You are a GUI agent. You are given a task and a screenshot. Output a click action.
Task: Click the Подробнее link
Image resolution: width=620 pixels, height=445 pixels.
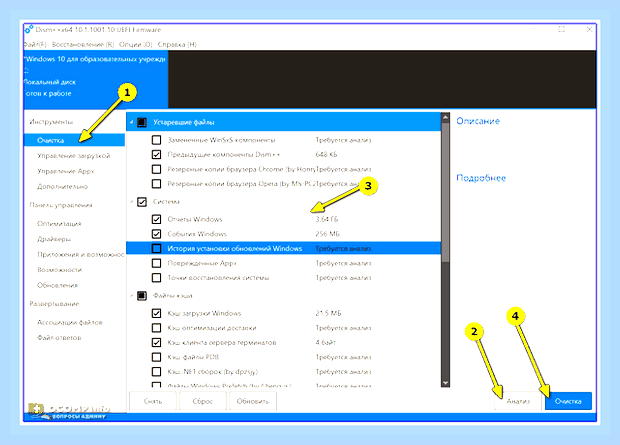click(x=481, y=178)
